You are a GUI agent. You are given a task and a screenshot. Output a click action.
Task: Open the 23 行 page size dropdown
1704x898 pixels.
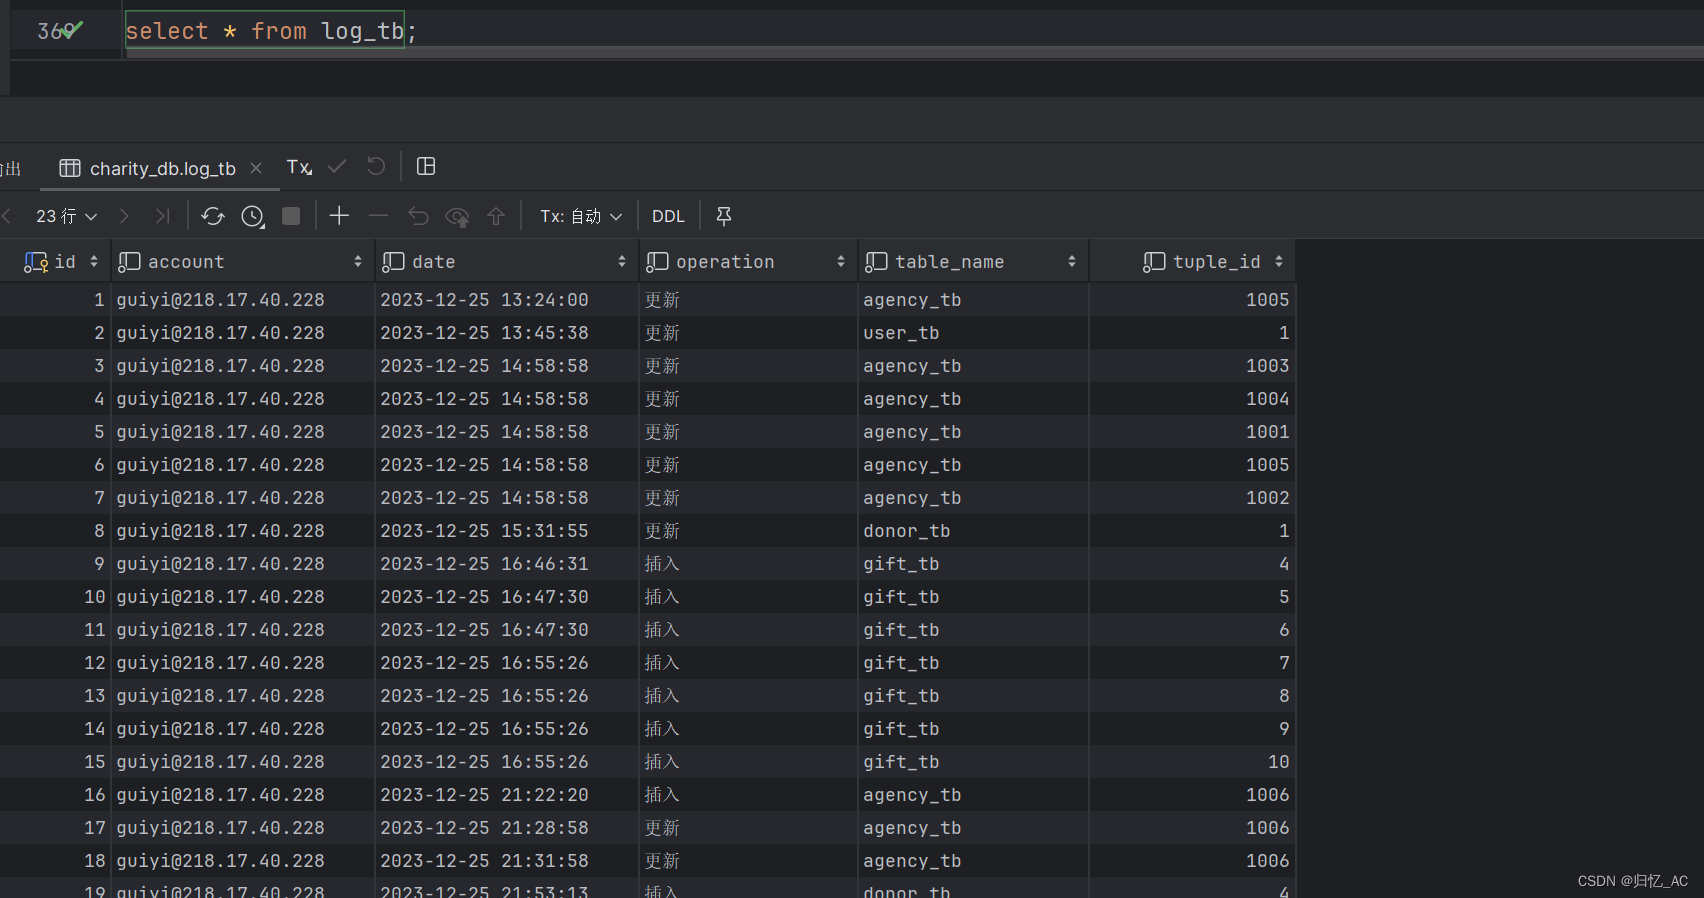[67, 216]
